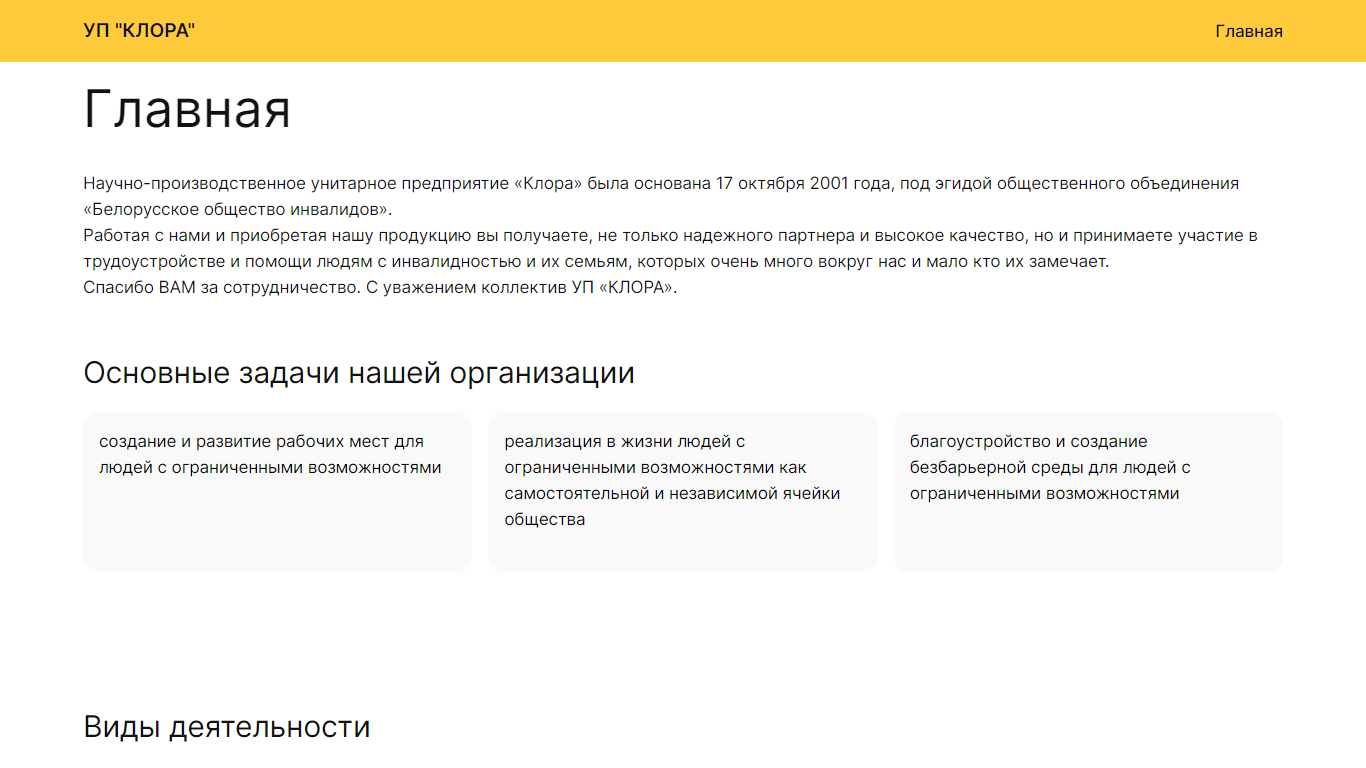This screenshot has height=768, width=1366.
Task: Click the text «Белорусское общество инвалидов».
Action: 238,210
